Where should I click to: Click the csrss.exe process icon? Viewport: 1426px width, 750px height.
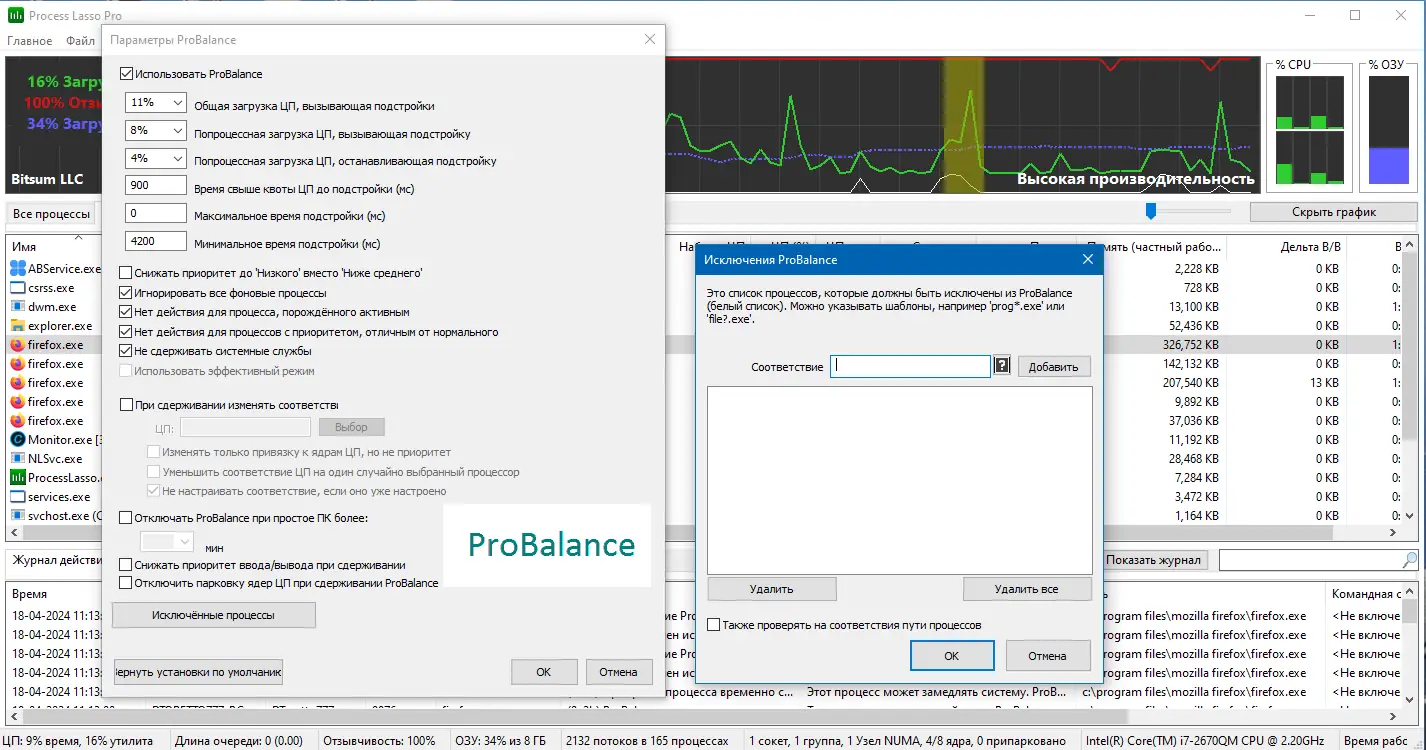17,288
